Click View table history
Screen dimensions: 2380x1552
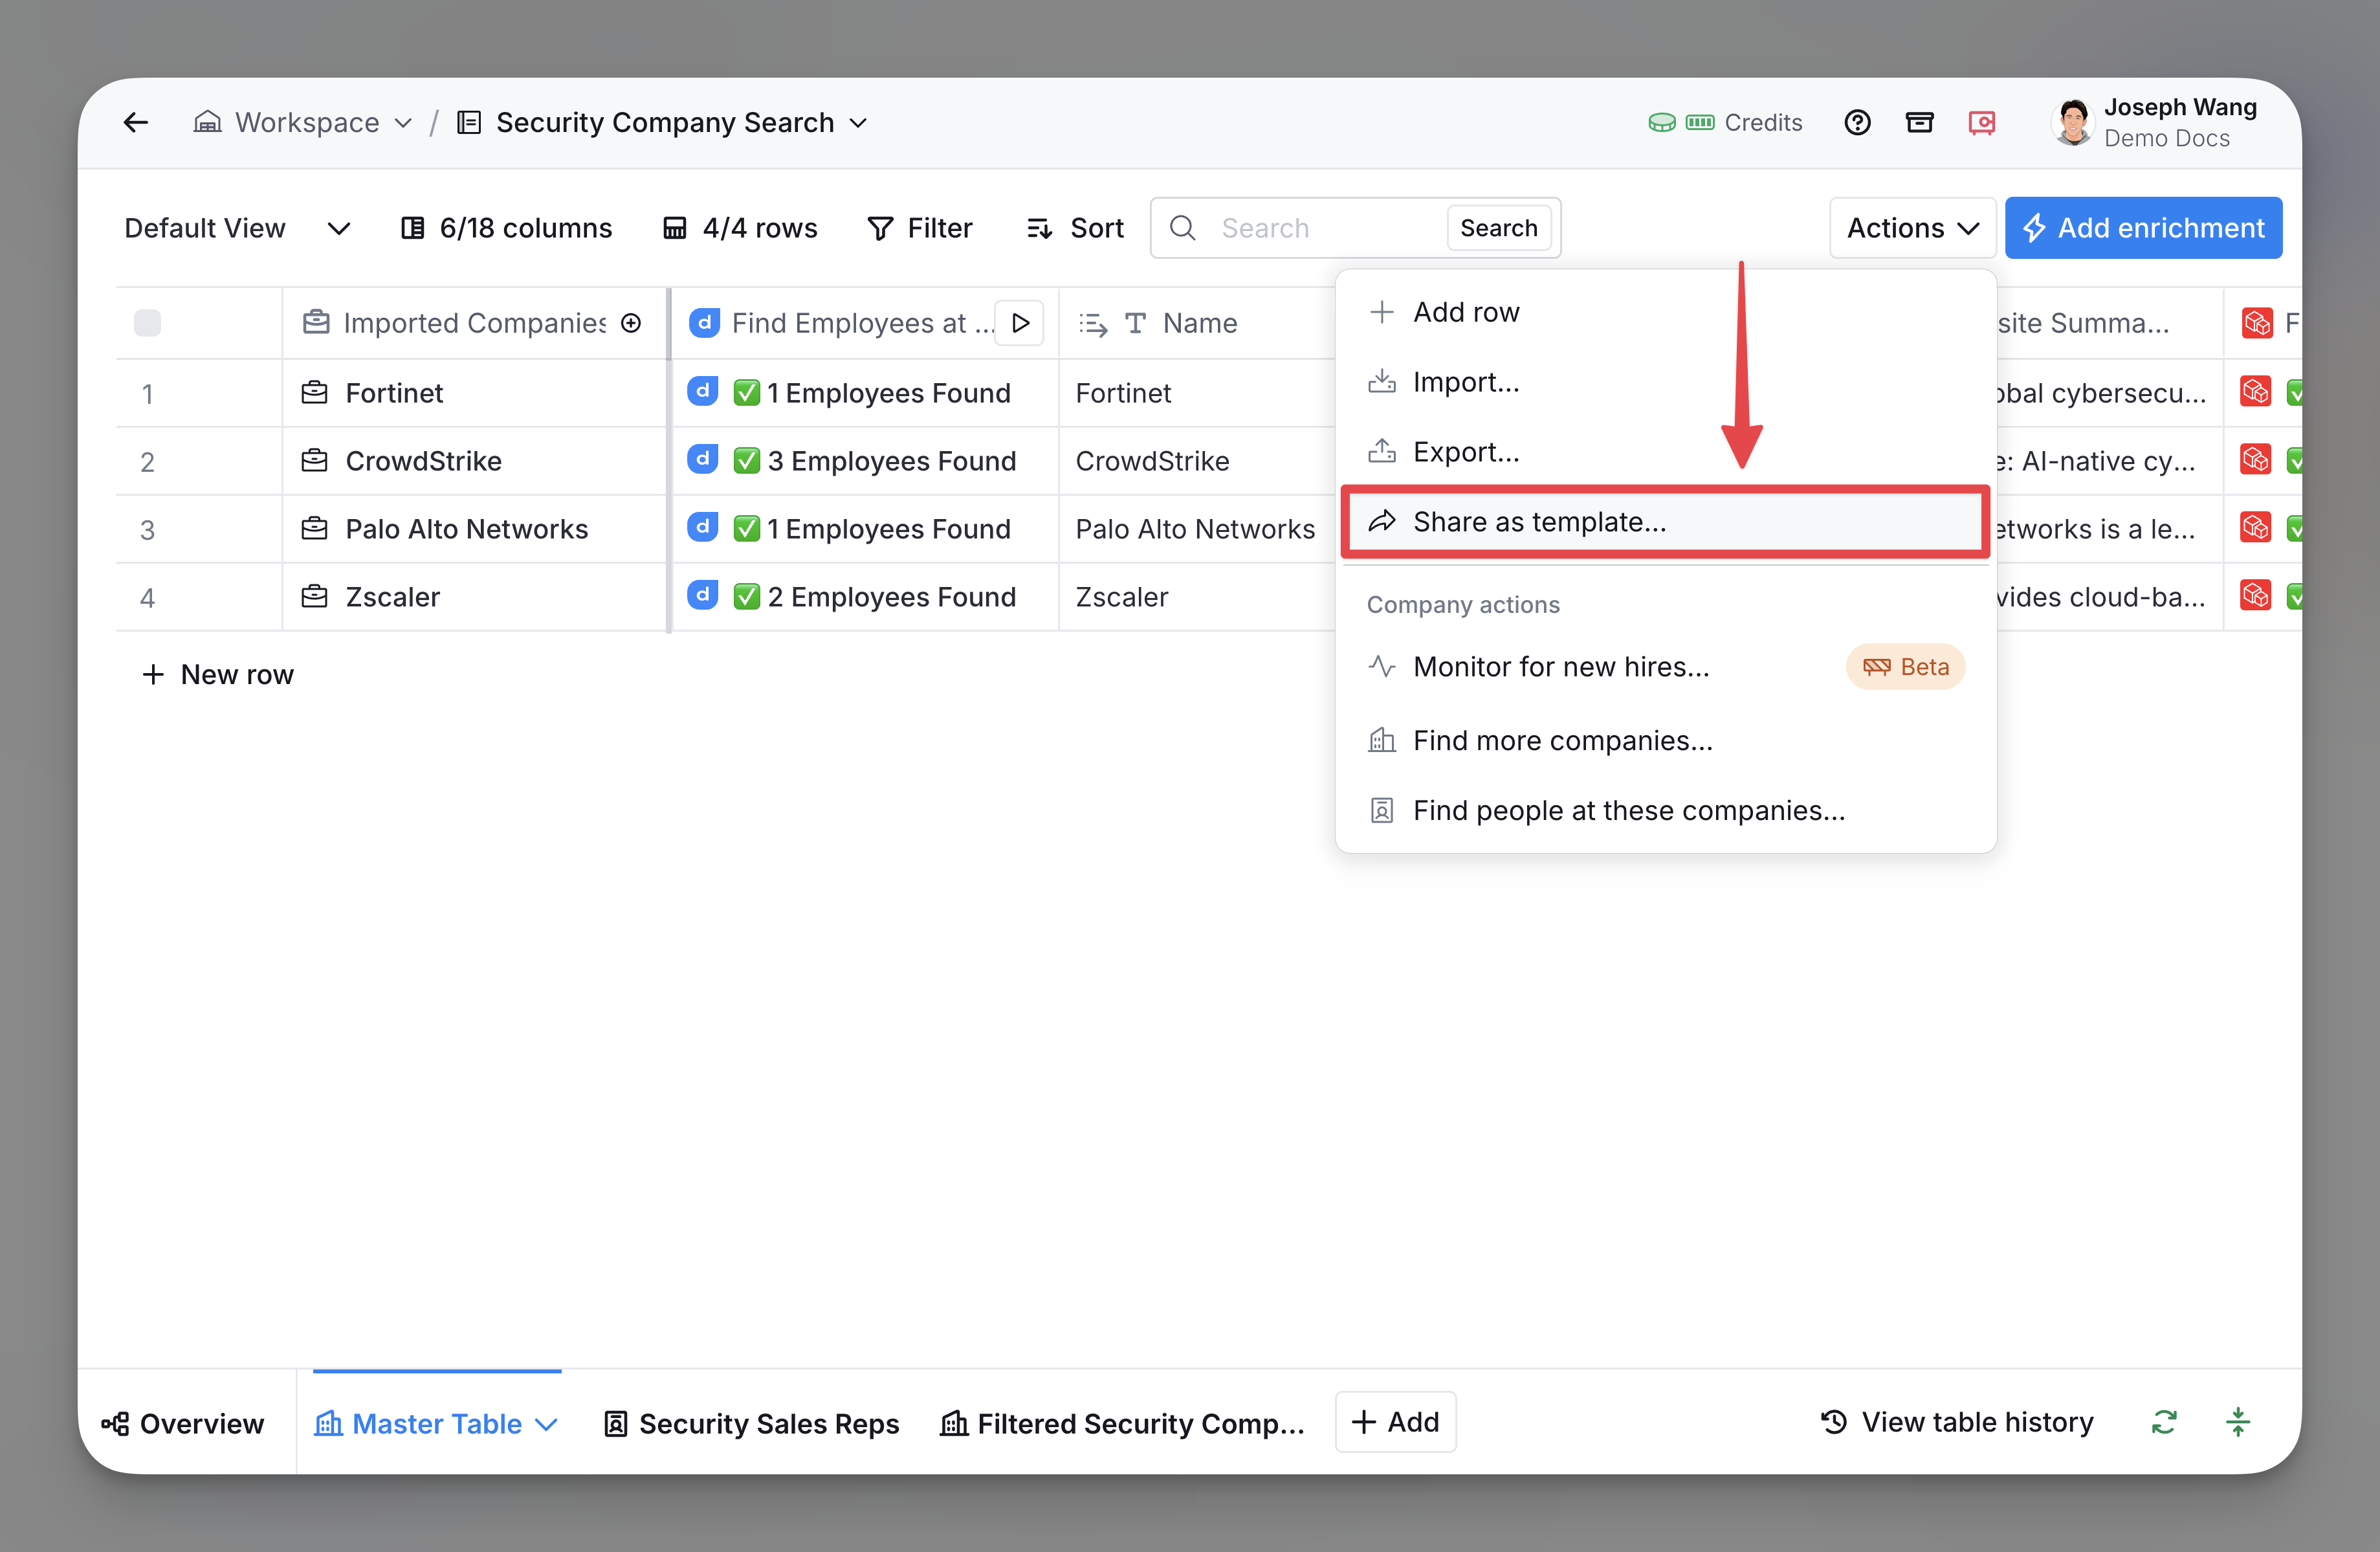point(1956,1421)
